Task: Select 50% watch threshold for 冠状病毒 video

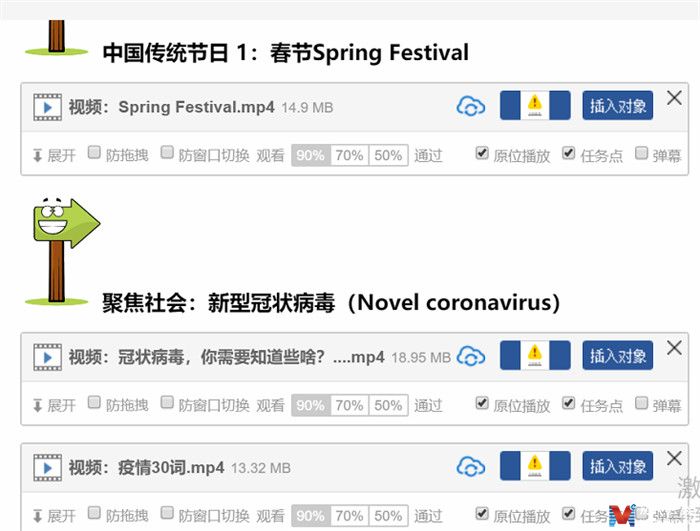Action: 388,406
